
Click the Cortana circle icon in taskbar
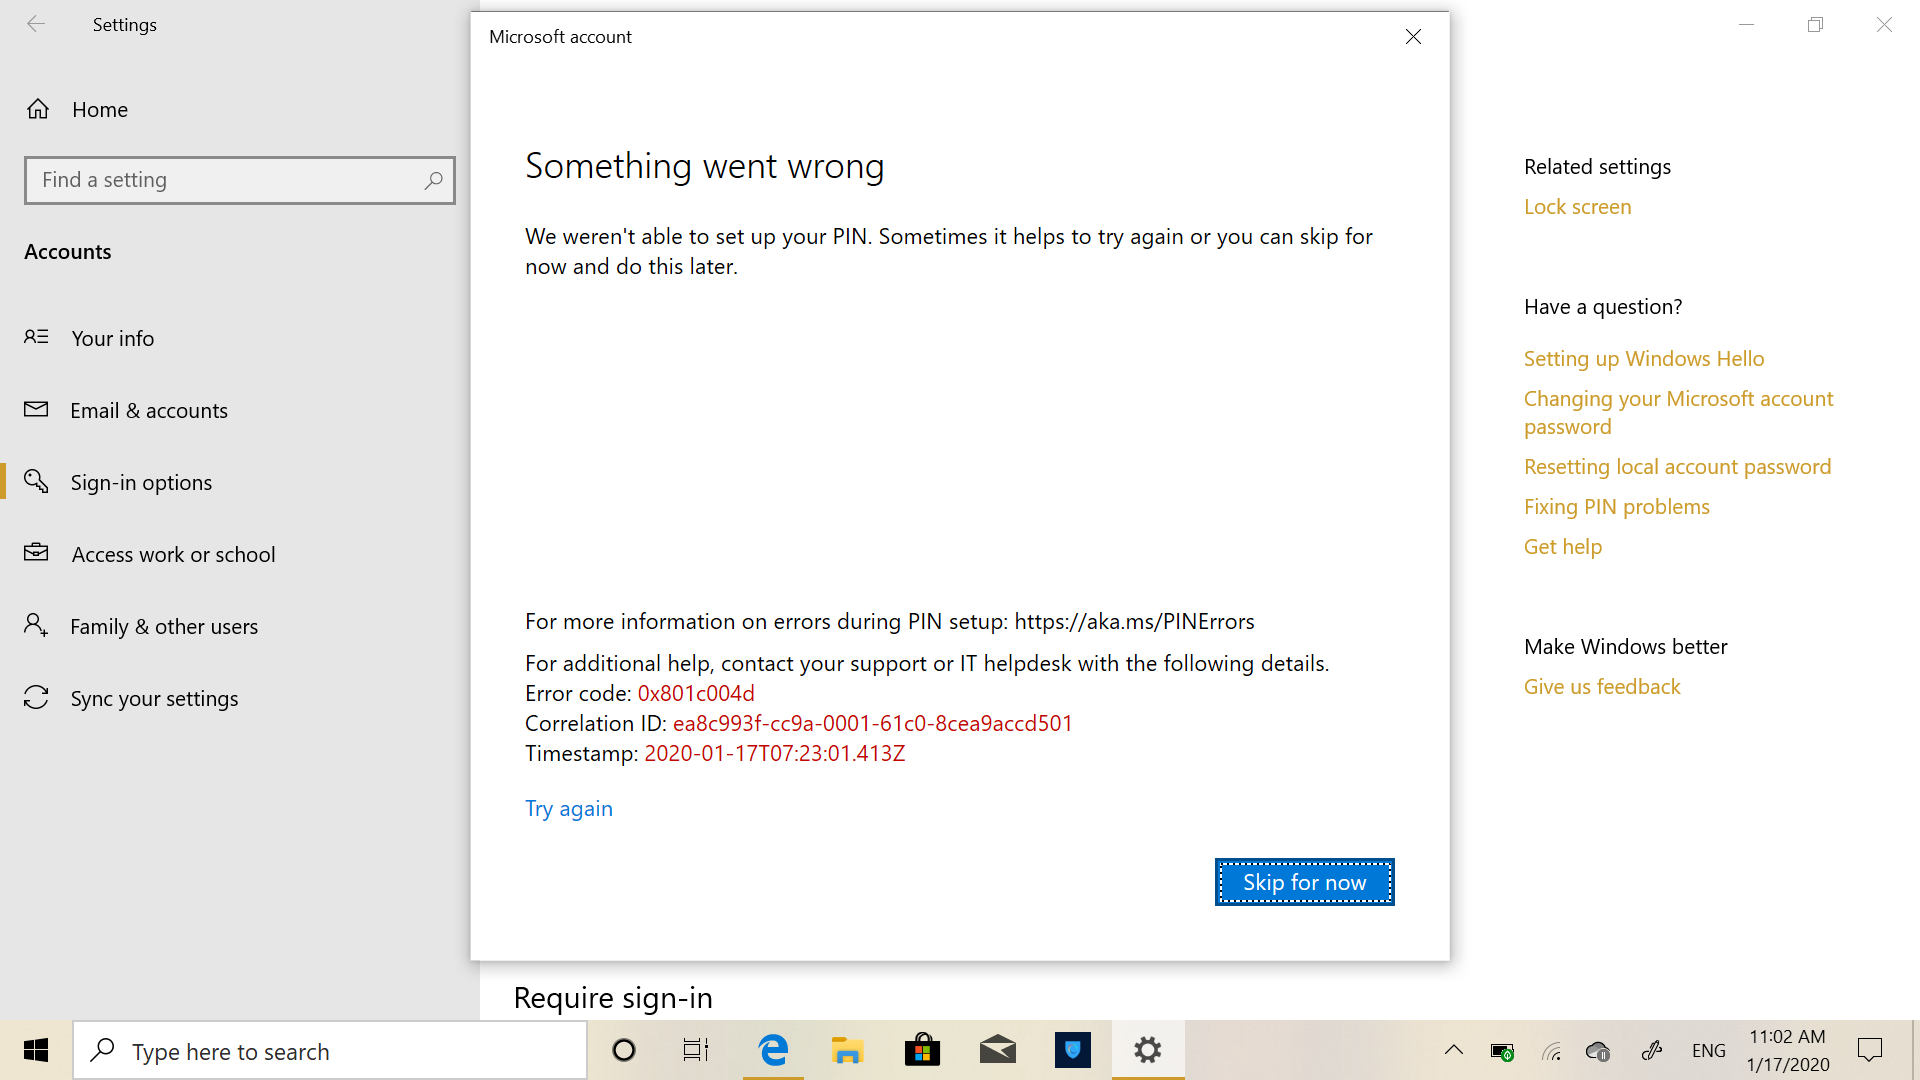pos(624,1050)
